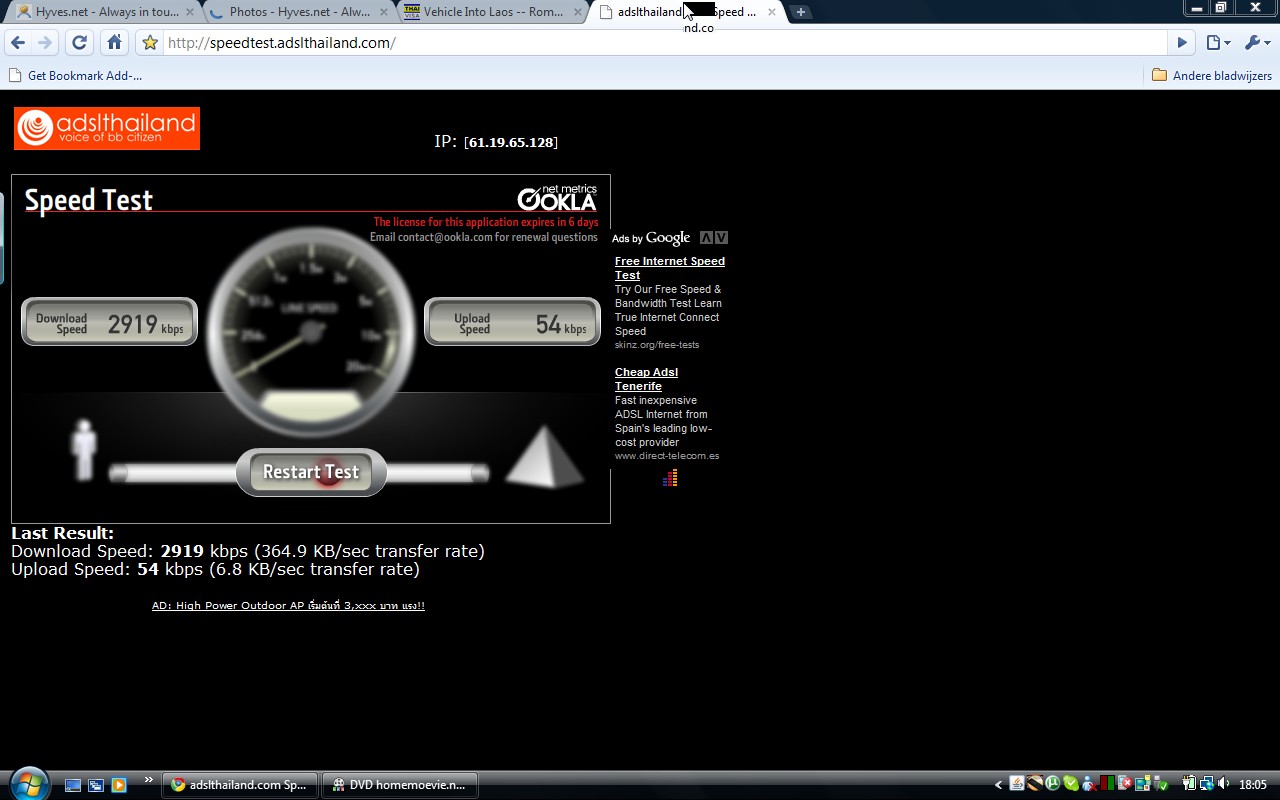Expand hidden system tray icons arrow
This screenshot has height=800, width=1280.
point(998,785)
